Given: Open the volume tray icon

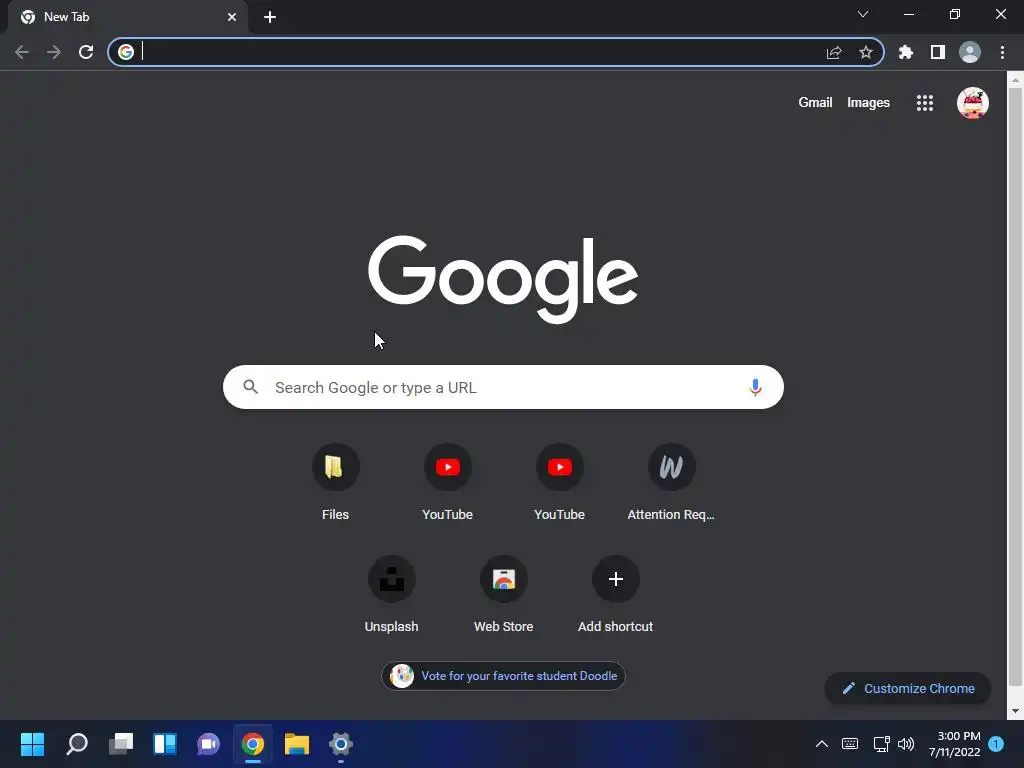Looking at the screenshot, I should [906, 744].
